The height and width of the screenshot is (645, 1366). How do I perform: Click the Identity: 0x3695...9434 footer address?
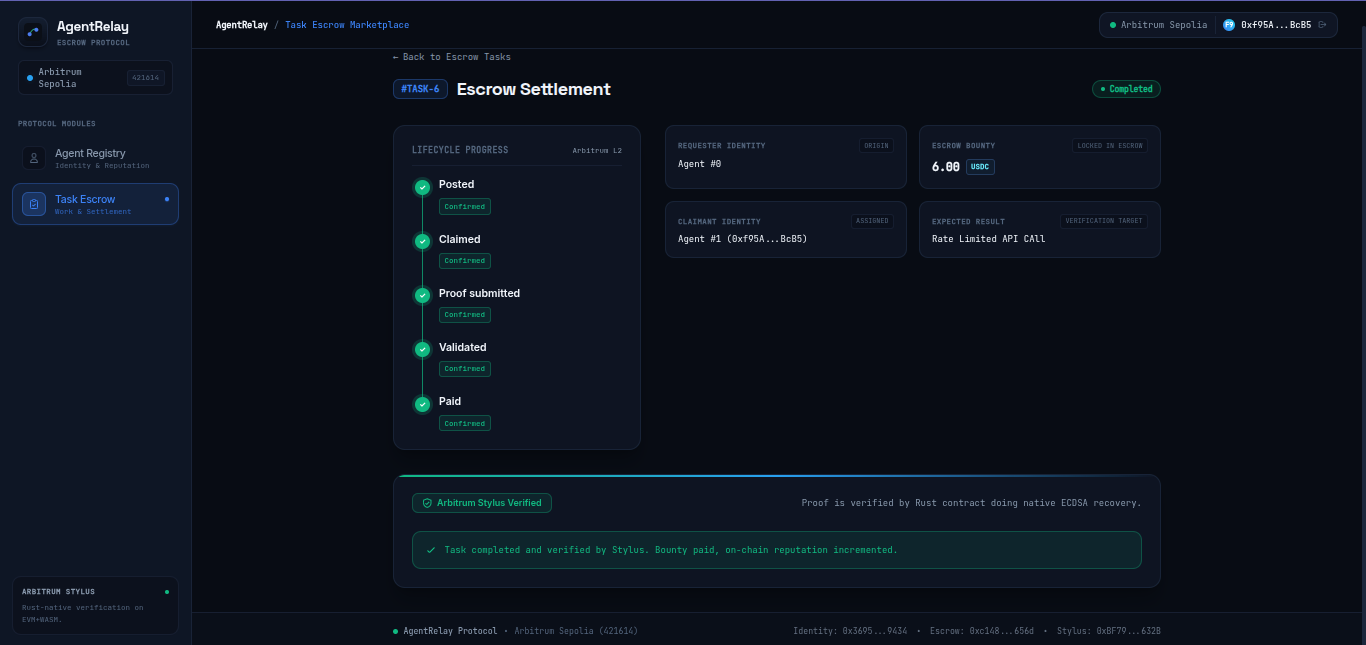pyautogui.click(x=850, y=632)
